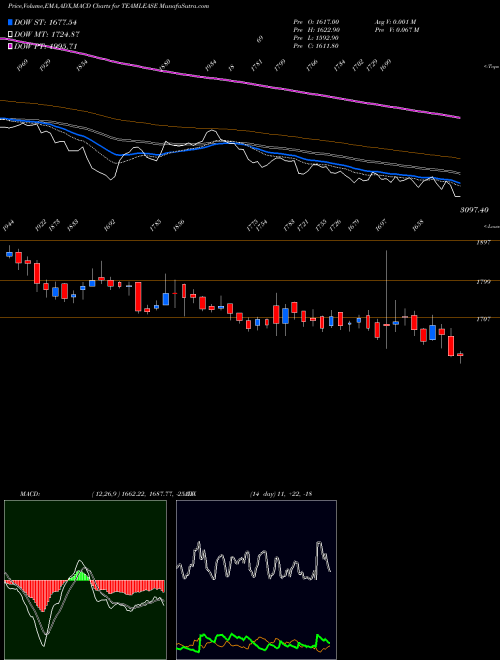Click the 1944 low label at chart start
This screenshot has width=500, height=660.
(x=8, y=226)
